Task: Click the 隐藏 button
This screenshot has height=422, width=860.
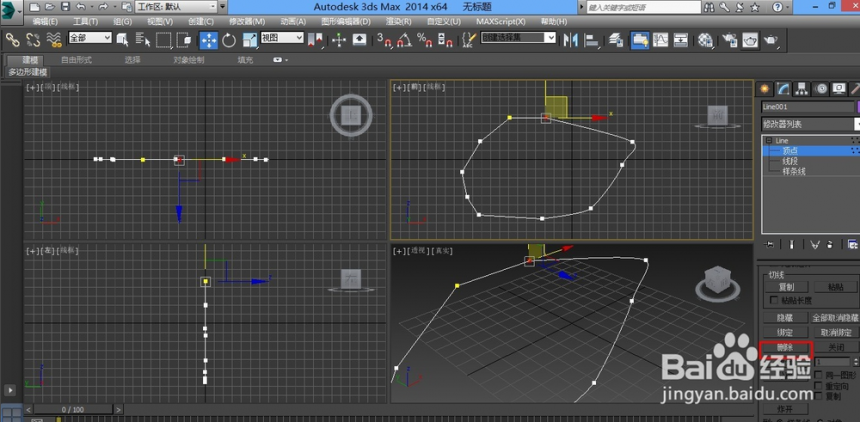Action: coord(785,318)
